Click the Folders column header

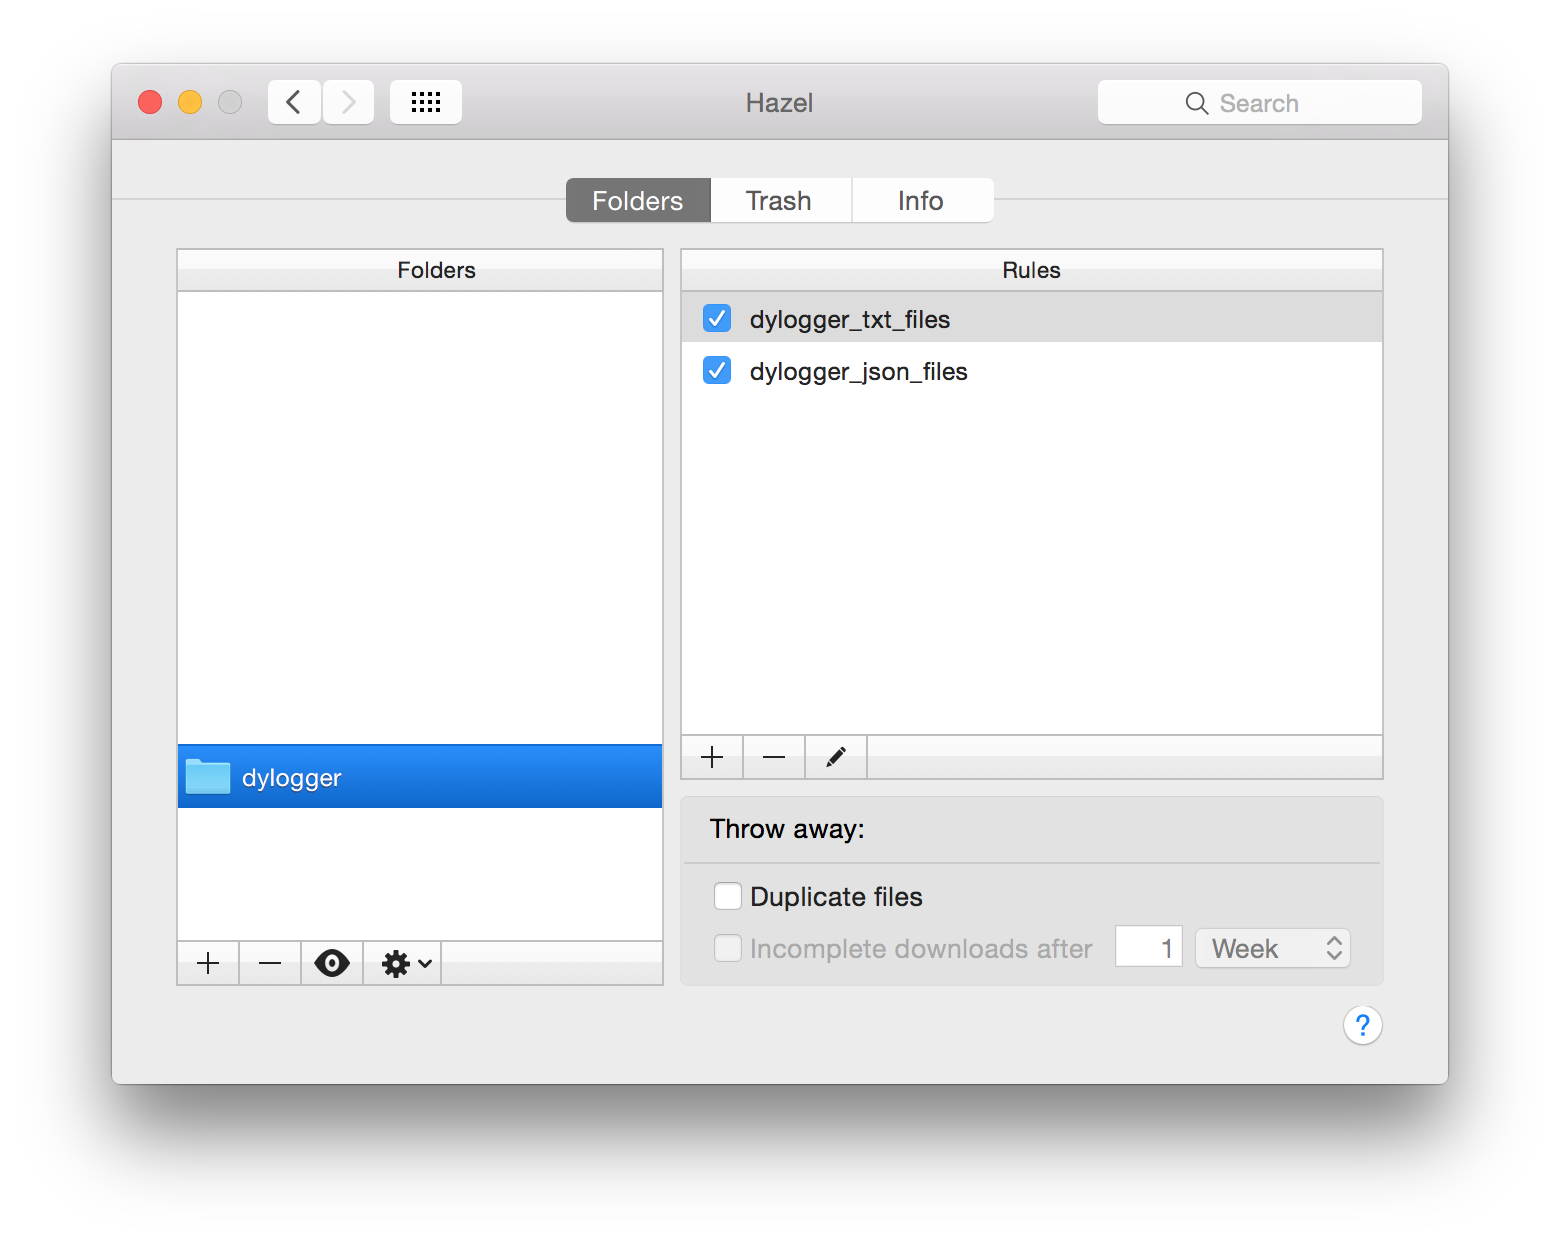pyautogui.click(x=420, y=270)
